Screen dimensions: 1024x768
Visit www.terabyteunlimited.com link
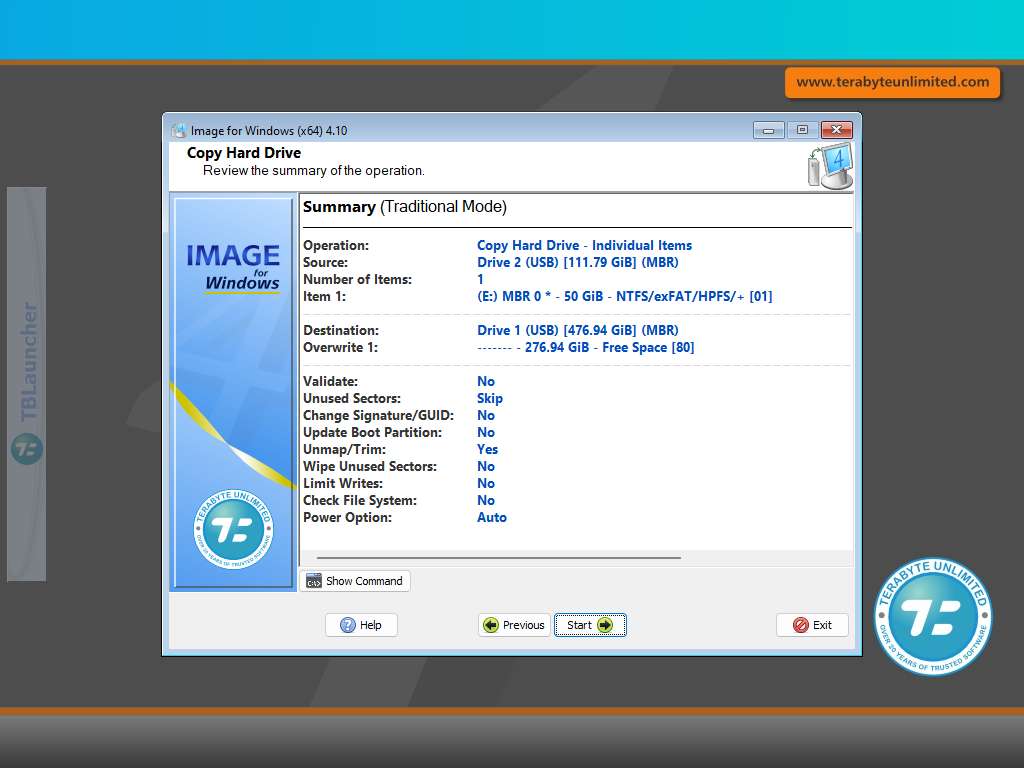point(892,82)
